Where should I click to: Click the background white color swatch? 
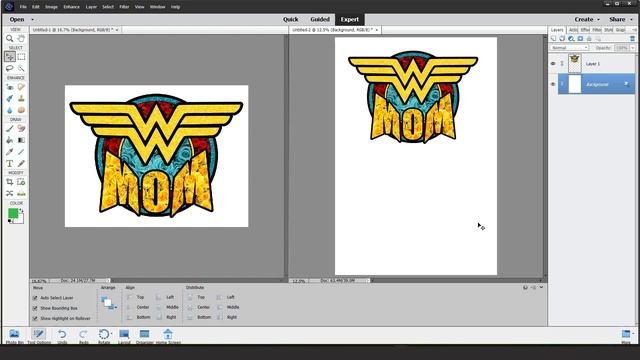pos(20,220)
